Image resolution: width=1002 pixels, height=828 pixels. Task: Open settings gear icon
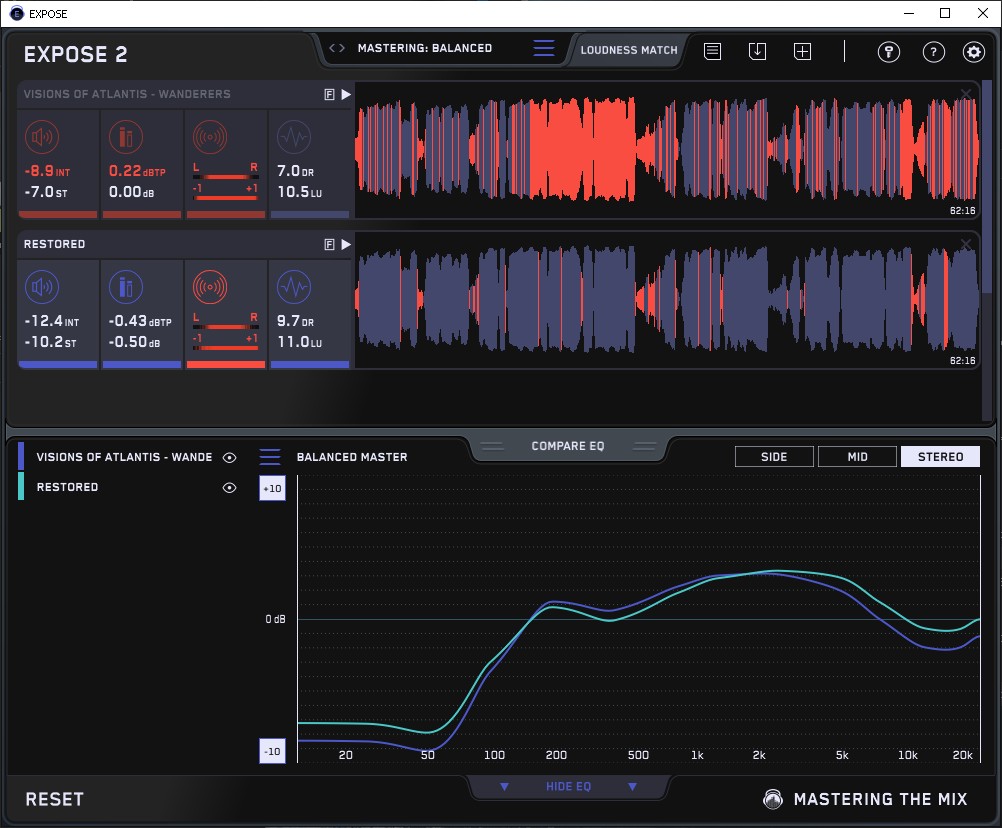click(x=974, y=52)
